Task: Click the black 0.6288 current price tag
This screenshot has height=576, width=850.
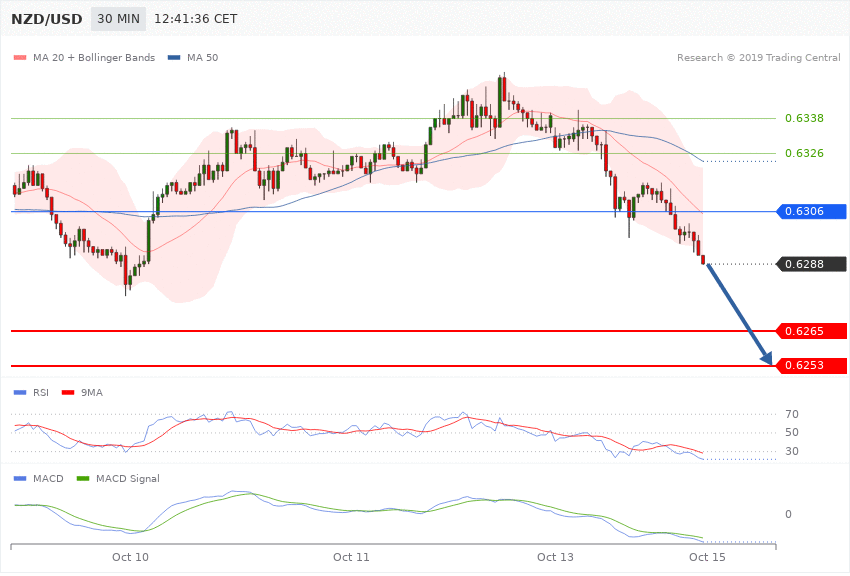Action: point(812,264)
